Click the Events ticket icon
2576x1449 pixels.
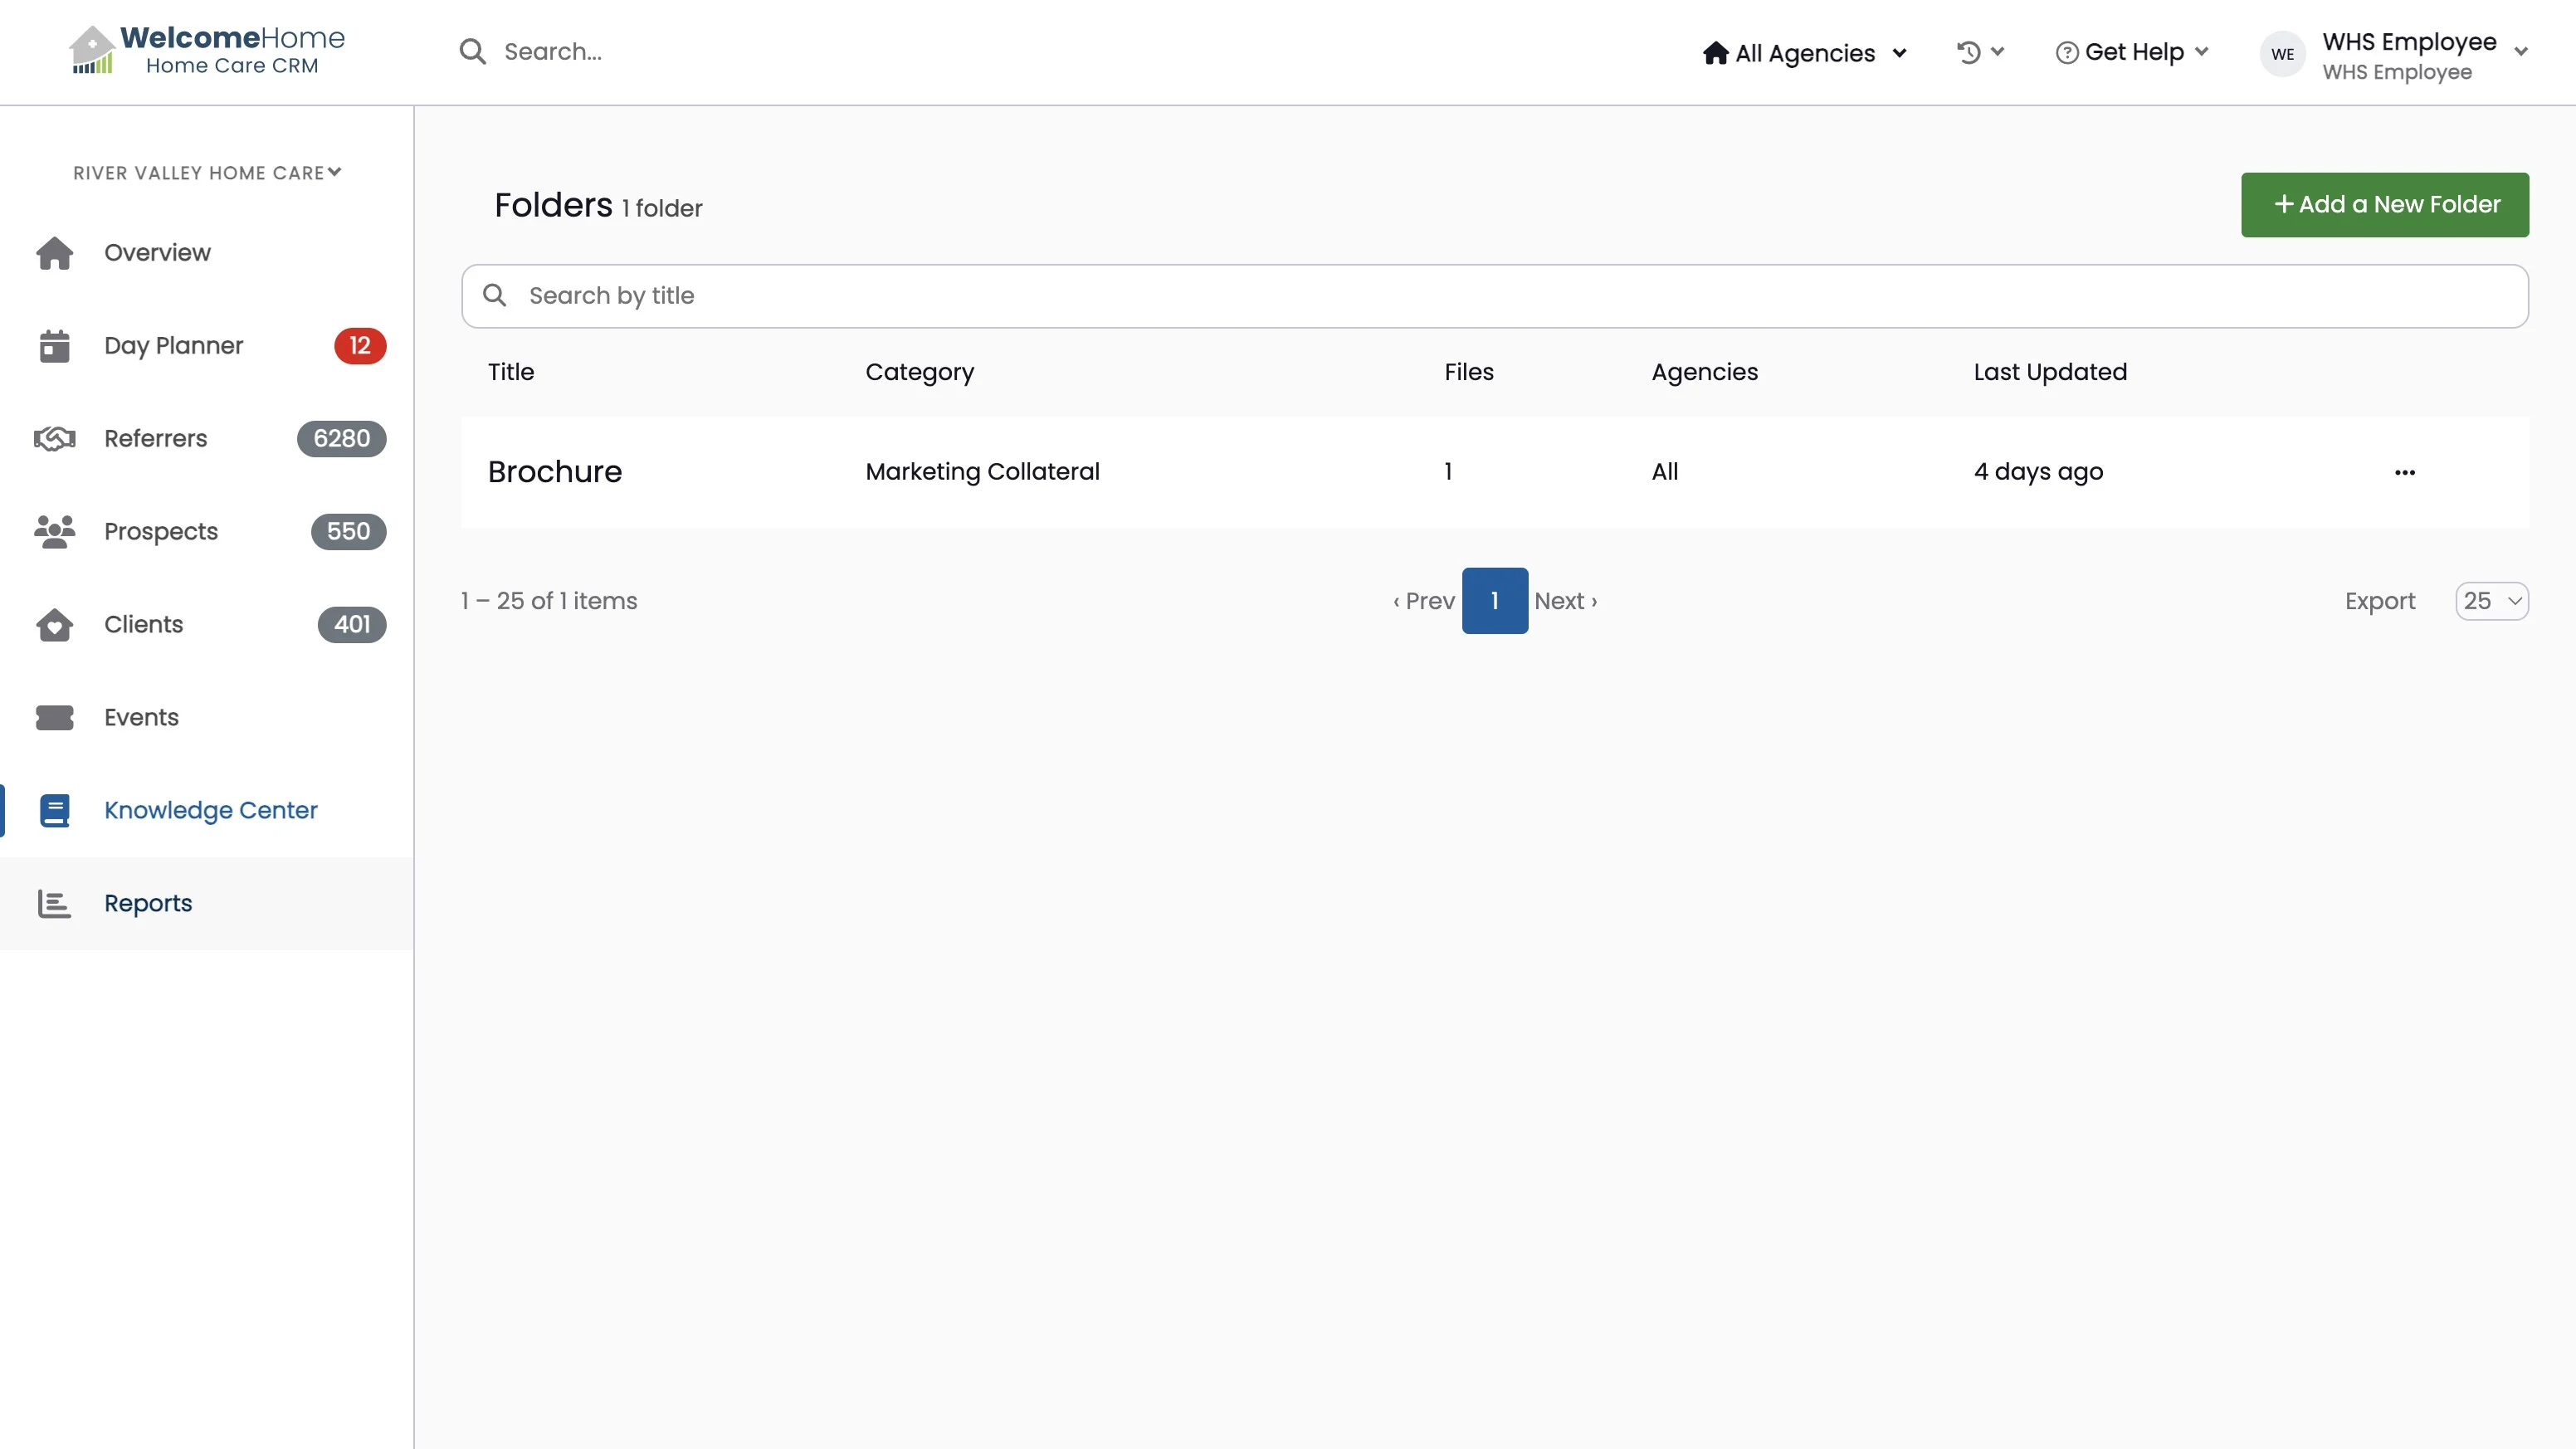point(55,718)
